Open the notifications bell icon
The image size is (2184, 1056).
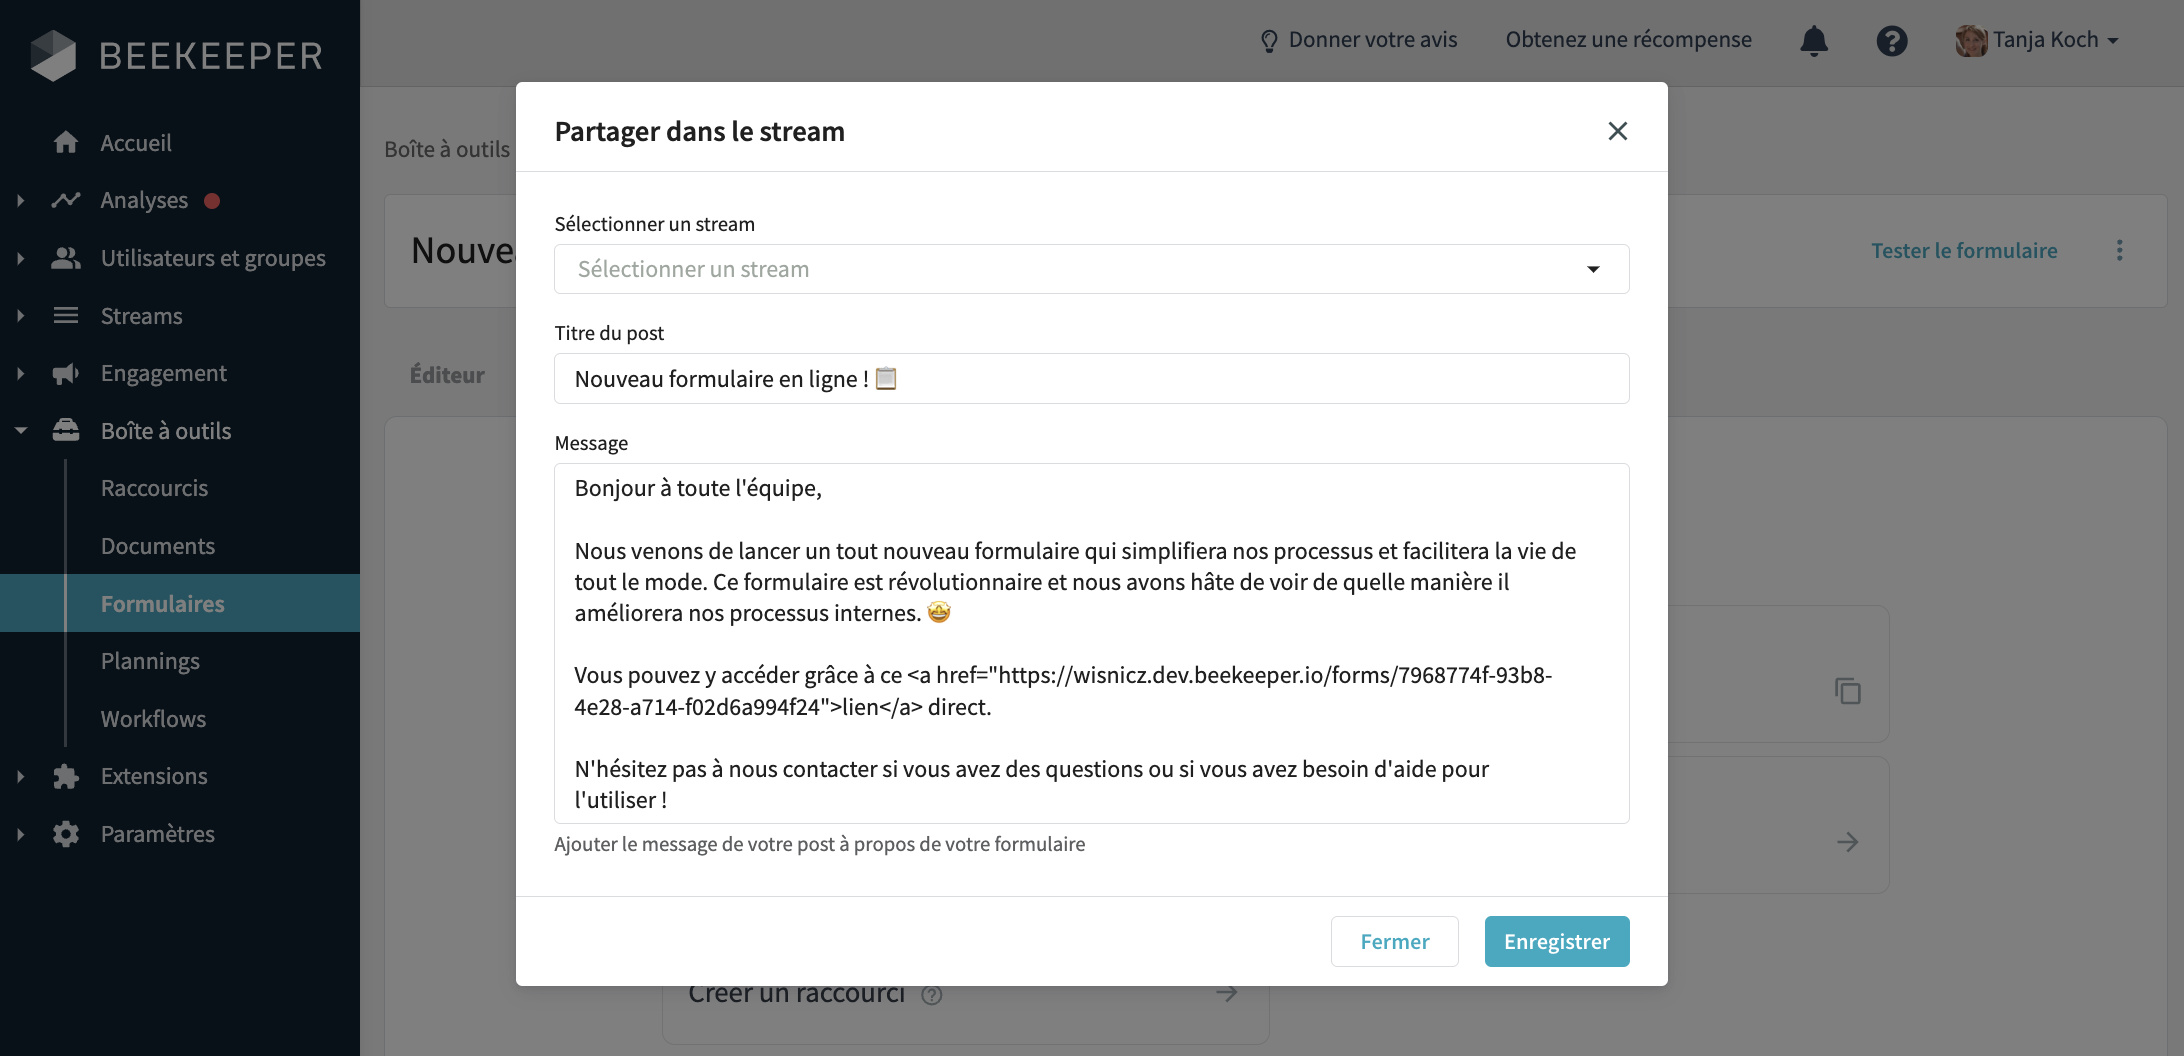[x=1814, y=40]
